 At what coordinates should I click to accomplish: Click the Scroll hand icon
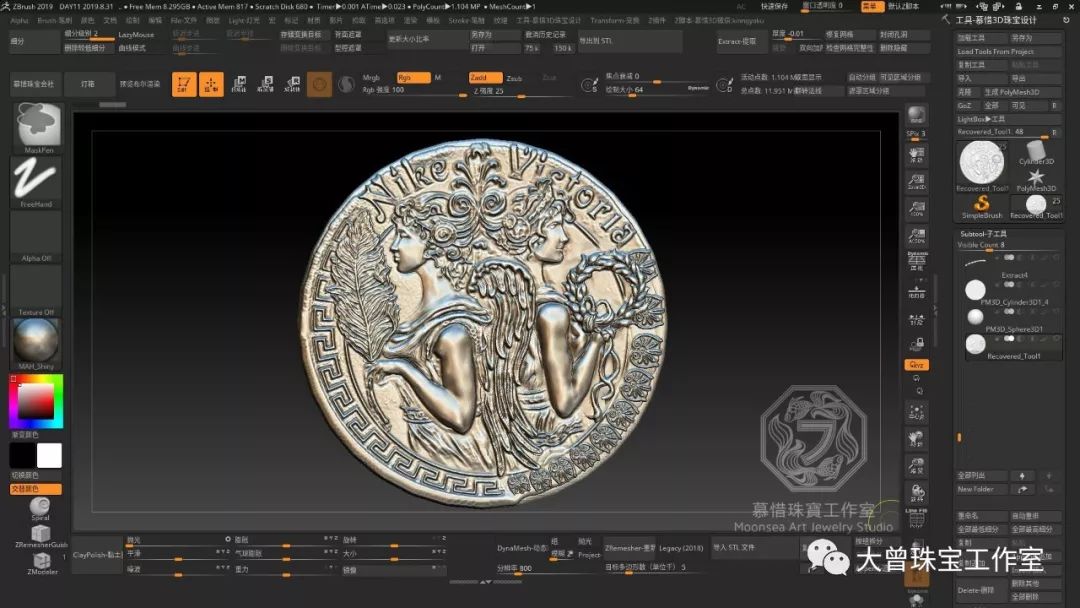coord(917,154)
